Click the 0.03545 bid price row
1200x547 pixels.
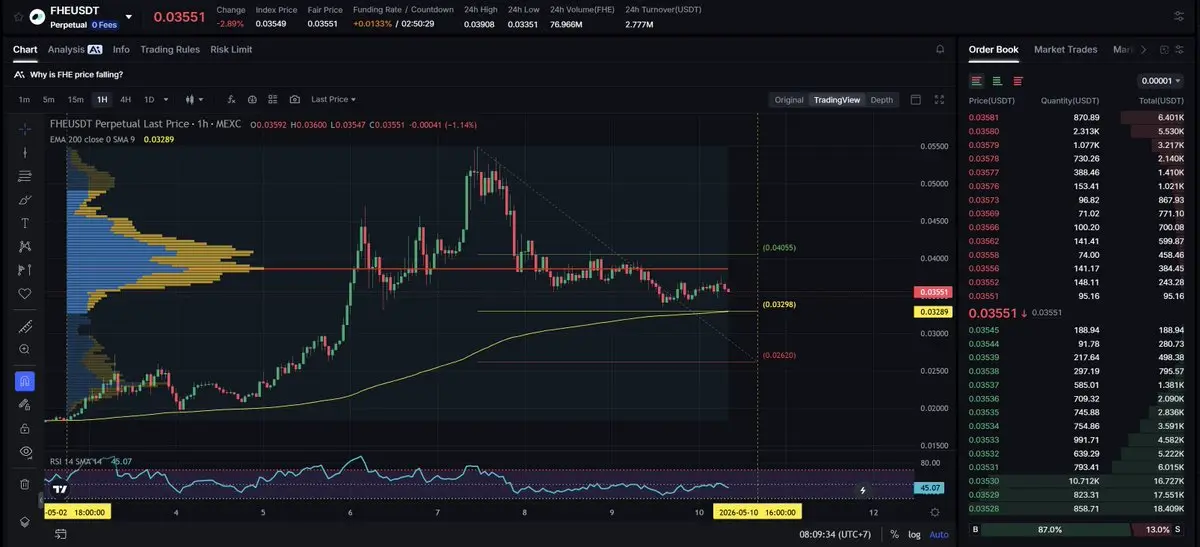[x=1078, y=329]
